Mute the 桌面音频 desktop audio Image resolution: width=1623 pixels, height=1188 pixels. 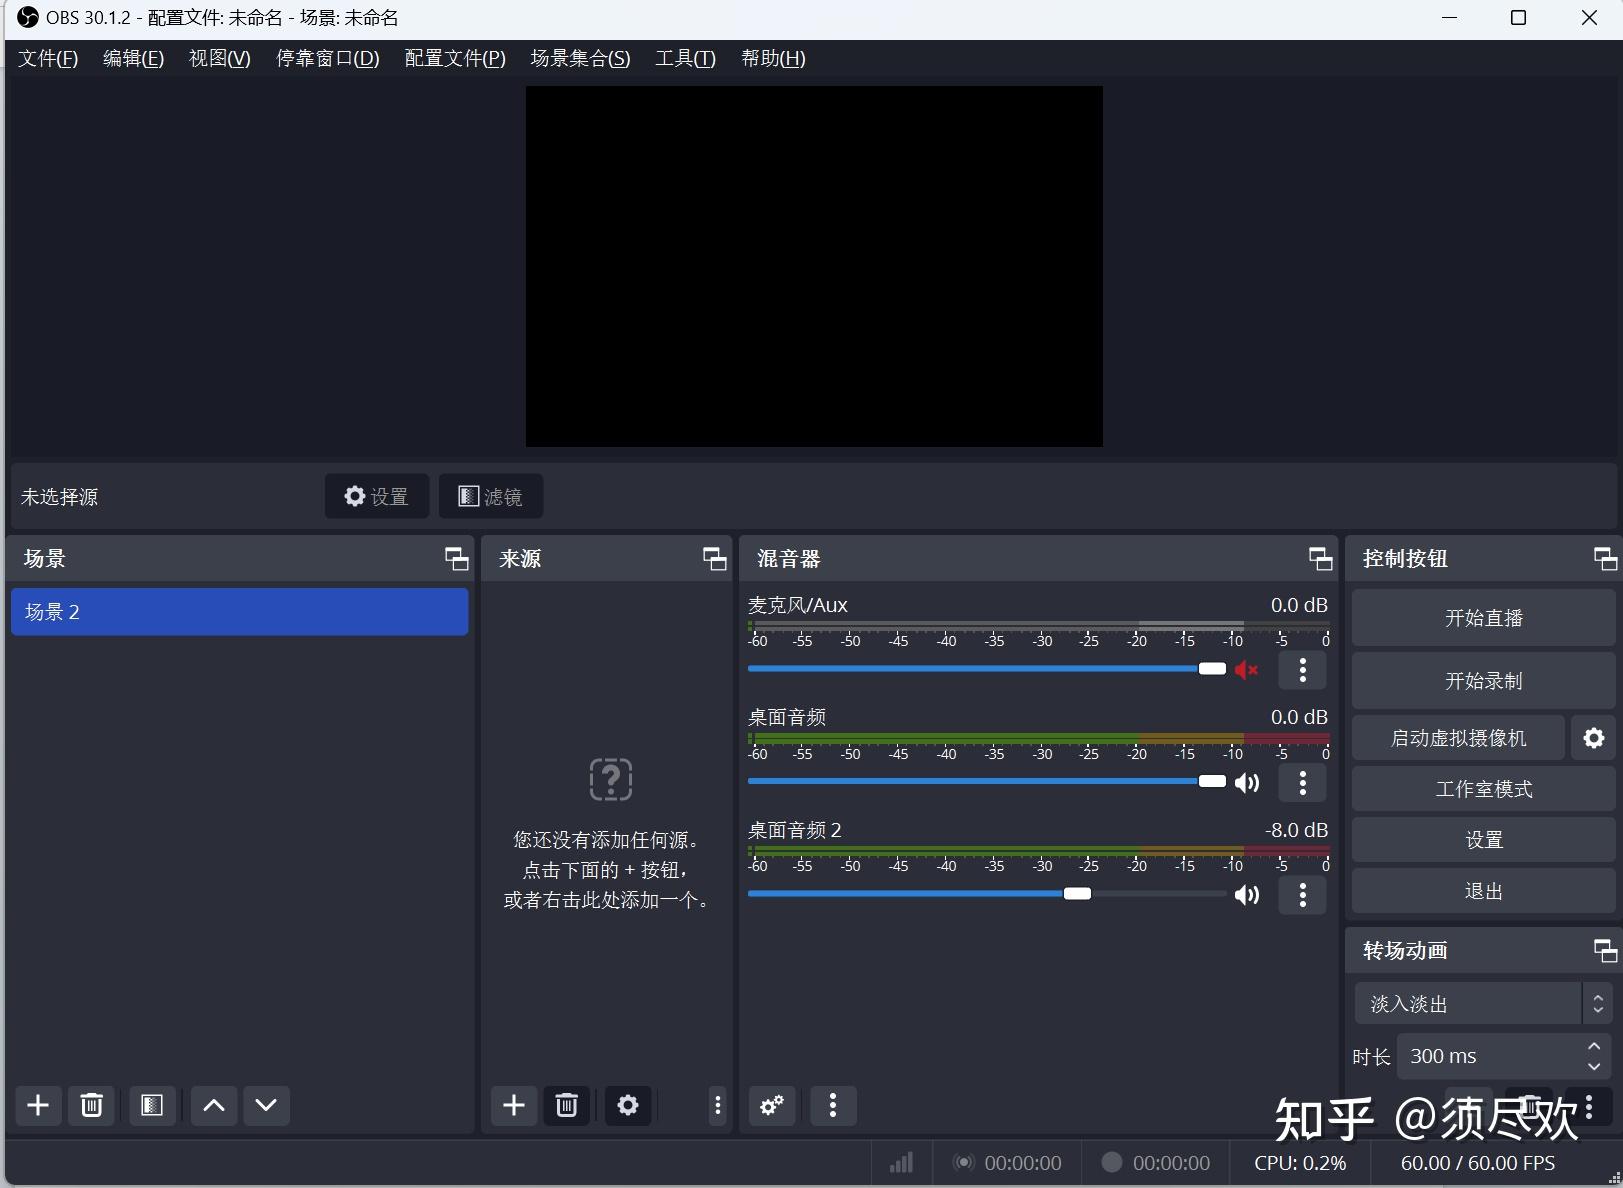coord(1246,782)
